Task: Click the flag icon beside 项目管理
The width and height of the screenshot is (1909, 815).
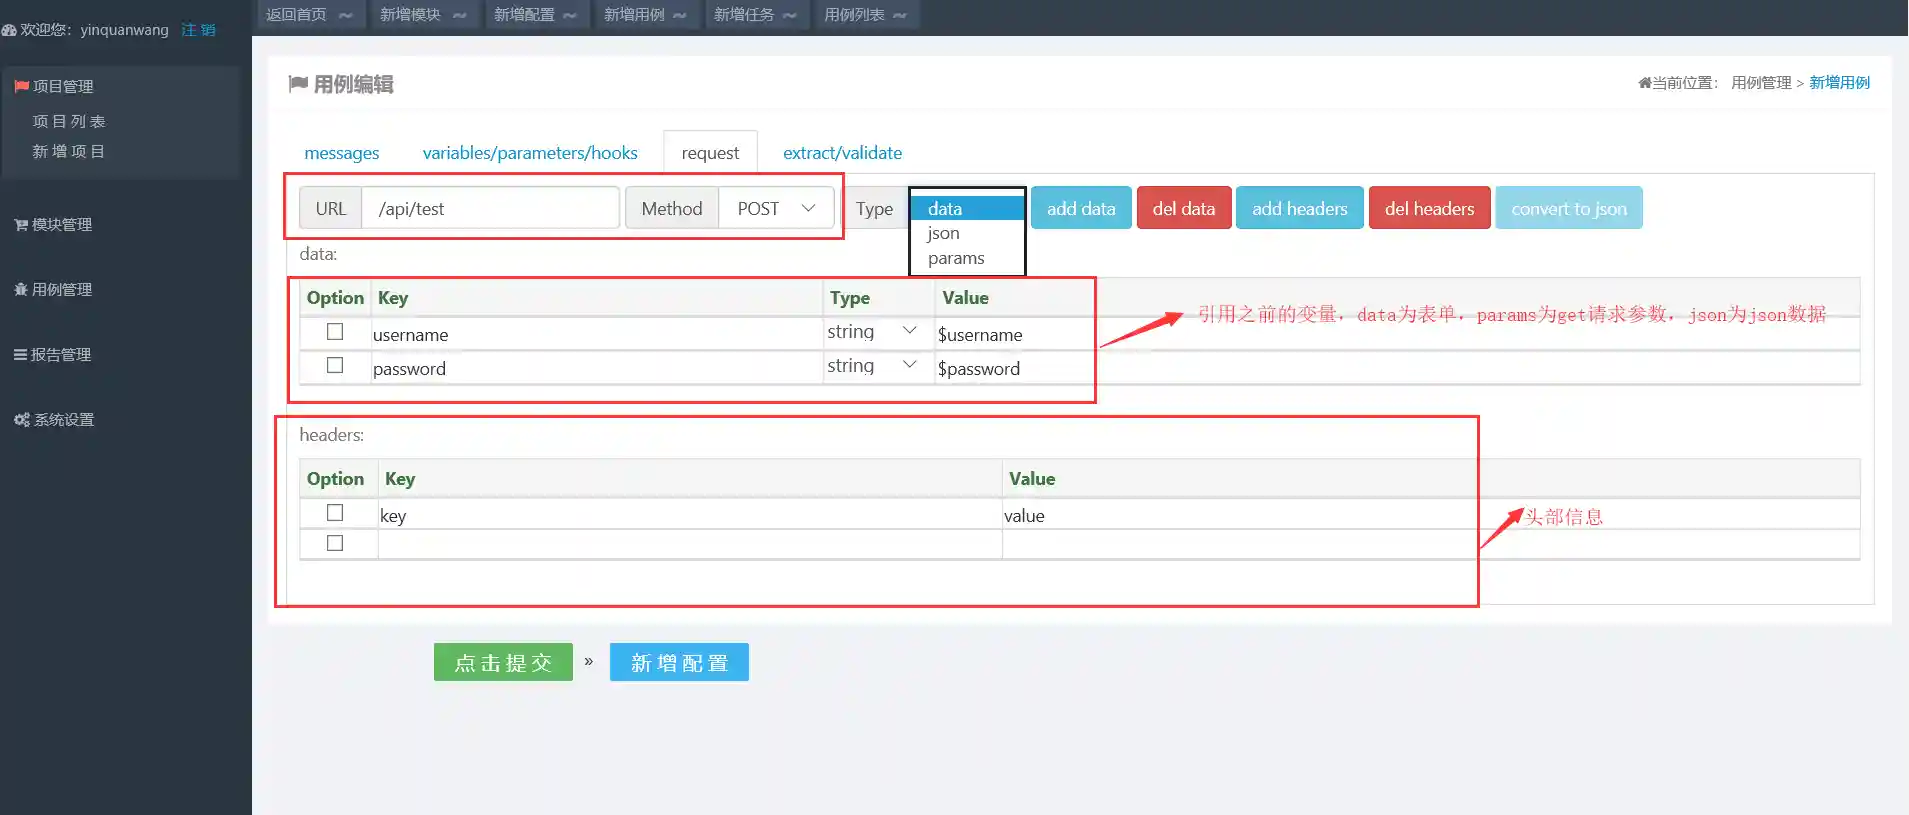Action: (21, 87)
